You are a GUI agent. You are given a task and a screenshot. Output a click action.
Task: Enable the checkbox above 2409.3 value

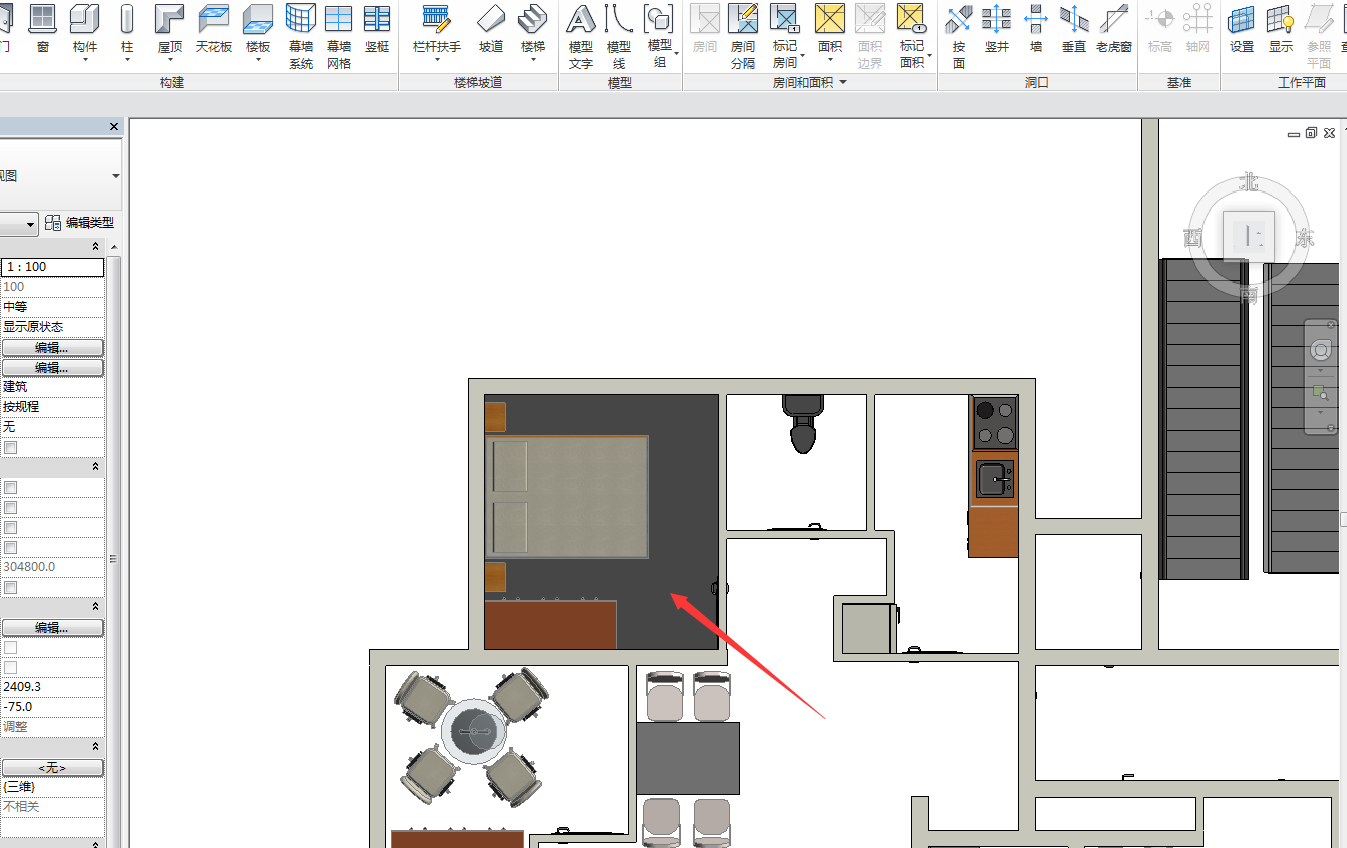(x=10, y=667)
